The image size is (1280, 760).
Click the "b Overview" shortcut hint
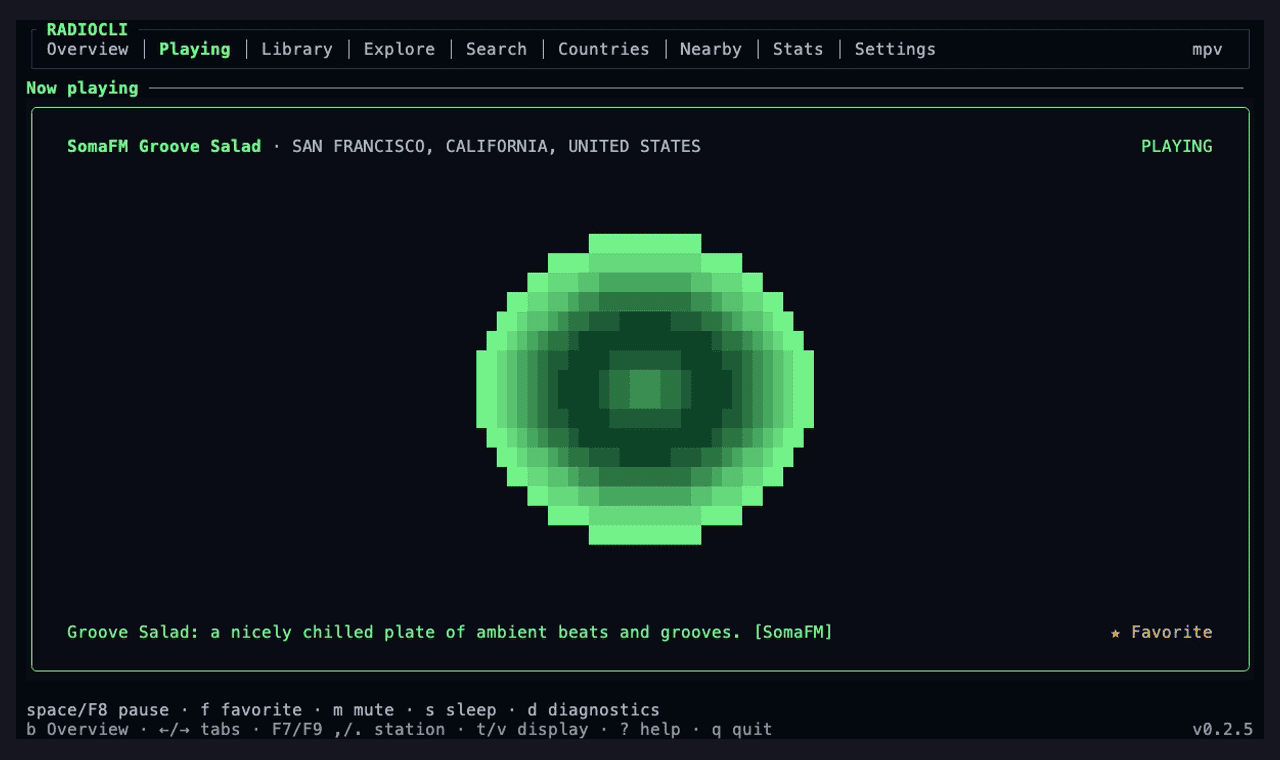pos(77,729)
